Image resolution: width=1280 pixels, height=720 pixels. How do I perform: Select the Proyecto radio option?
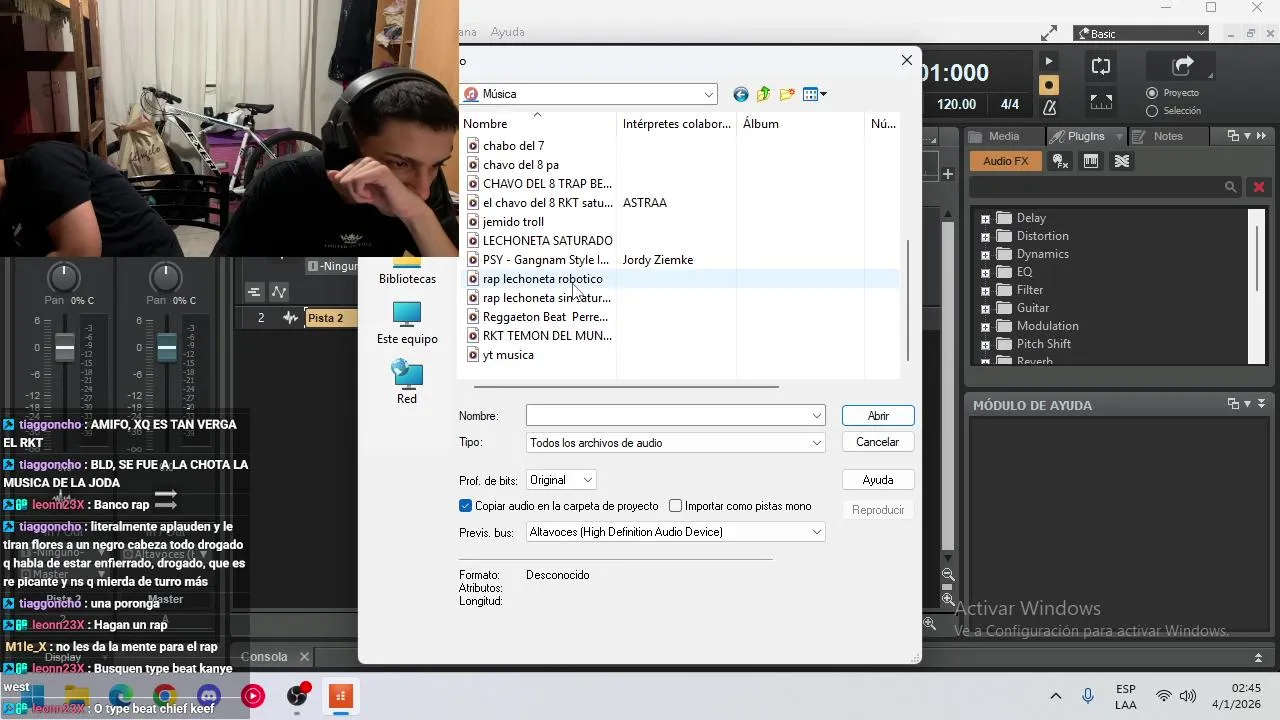point(1152,93)
